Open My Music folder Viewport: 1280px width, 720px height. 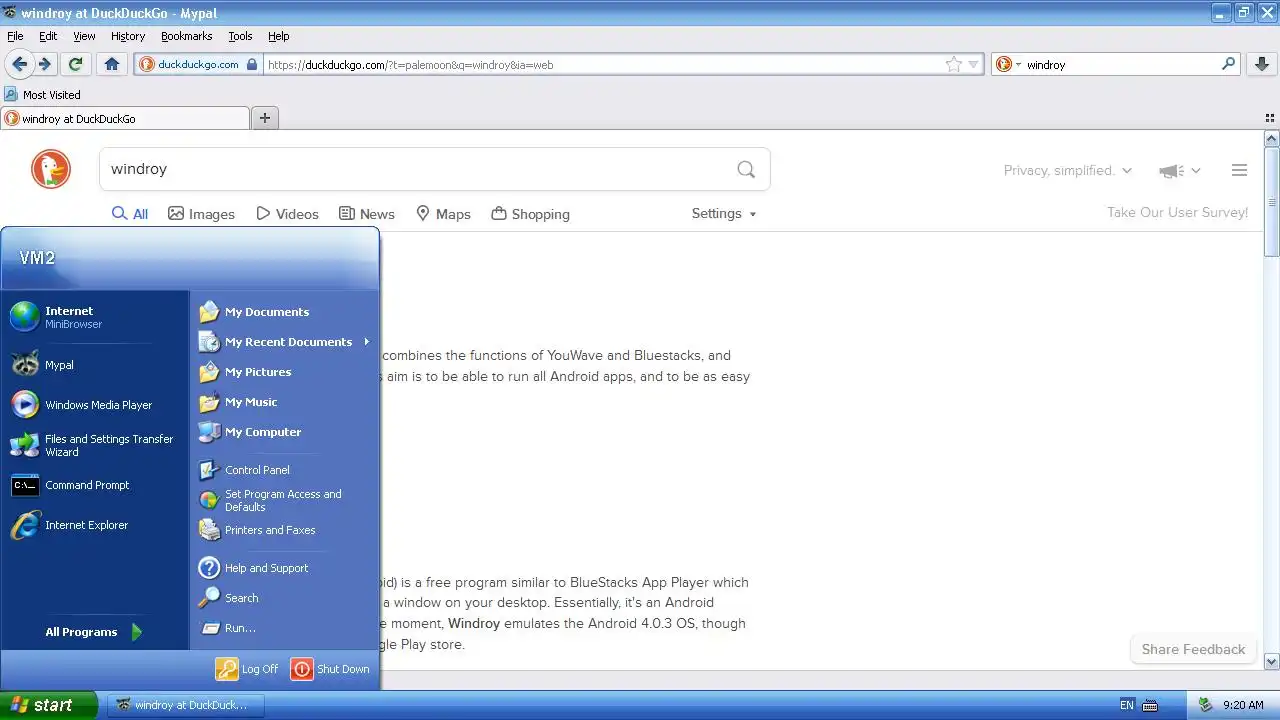pyautogui.click(x=284, y=402)
